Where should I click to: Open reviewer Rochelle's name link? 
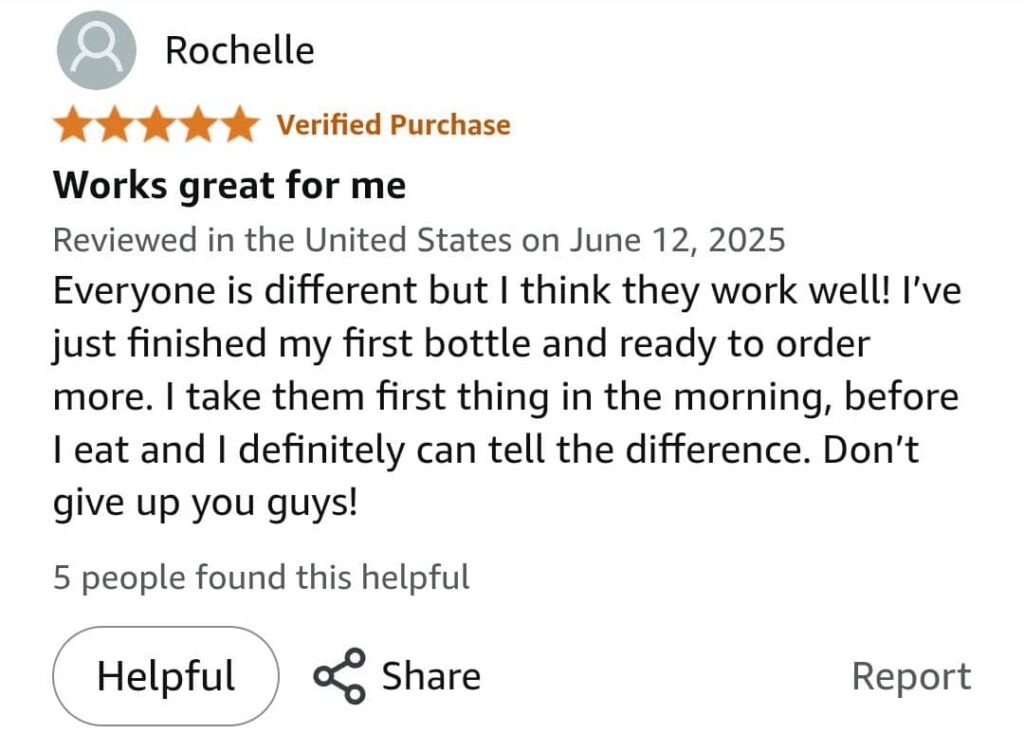pos(239,51)
